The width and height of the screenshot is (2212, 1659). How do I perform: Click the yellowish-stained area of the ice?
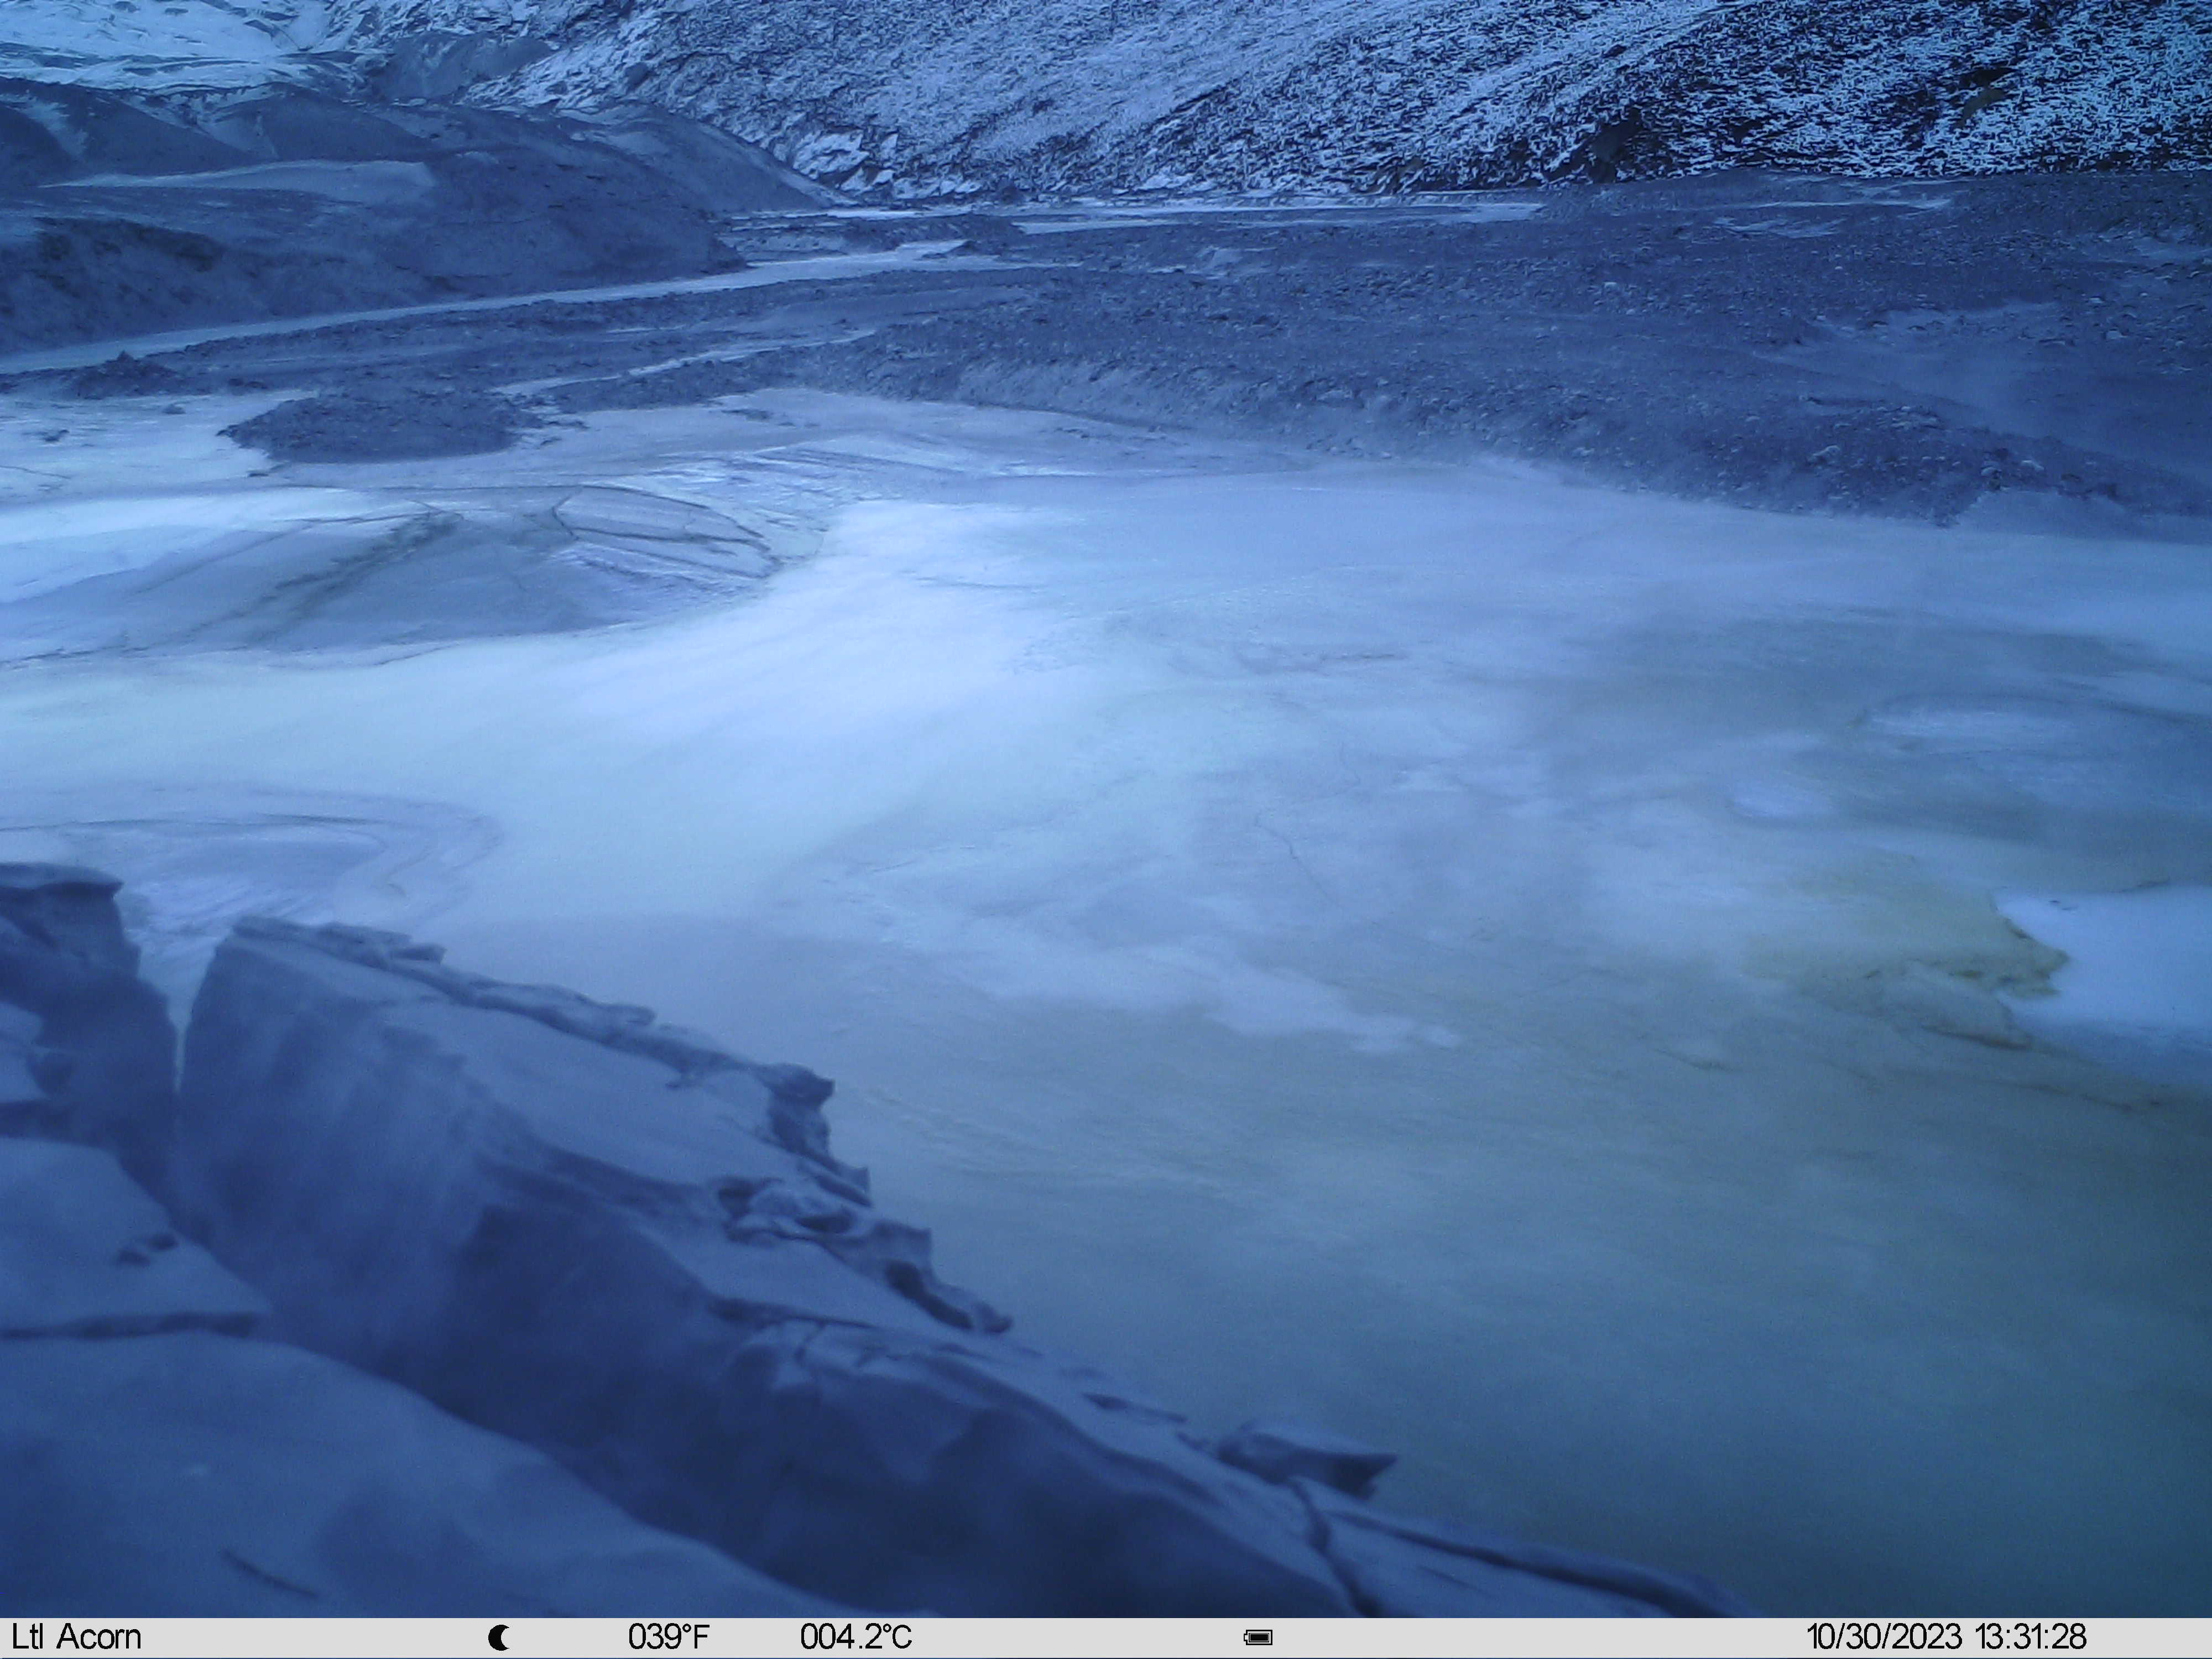point(1900,970)
